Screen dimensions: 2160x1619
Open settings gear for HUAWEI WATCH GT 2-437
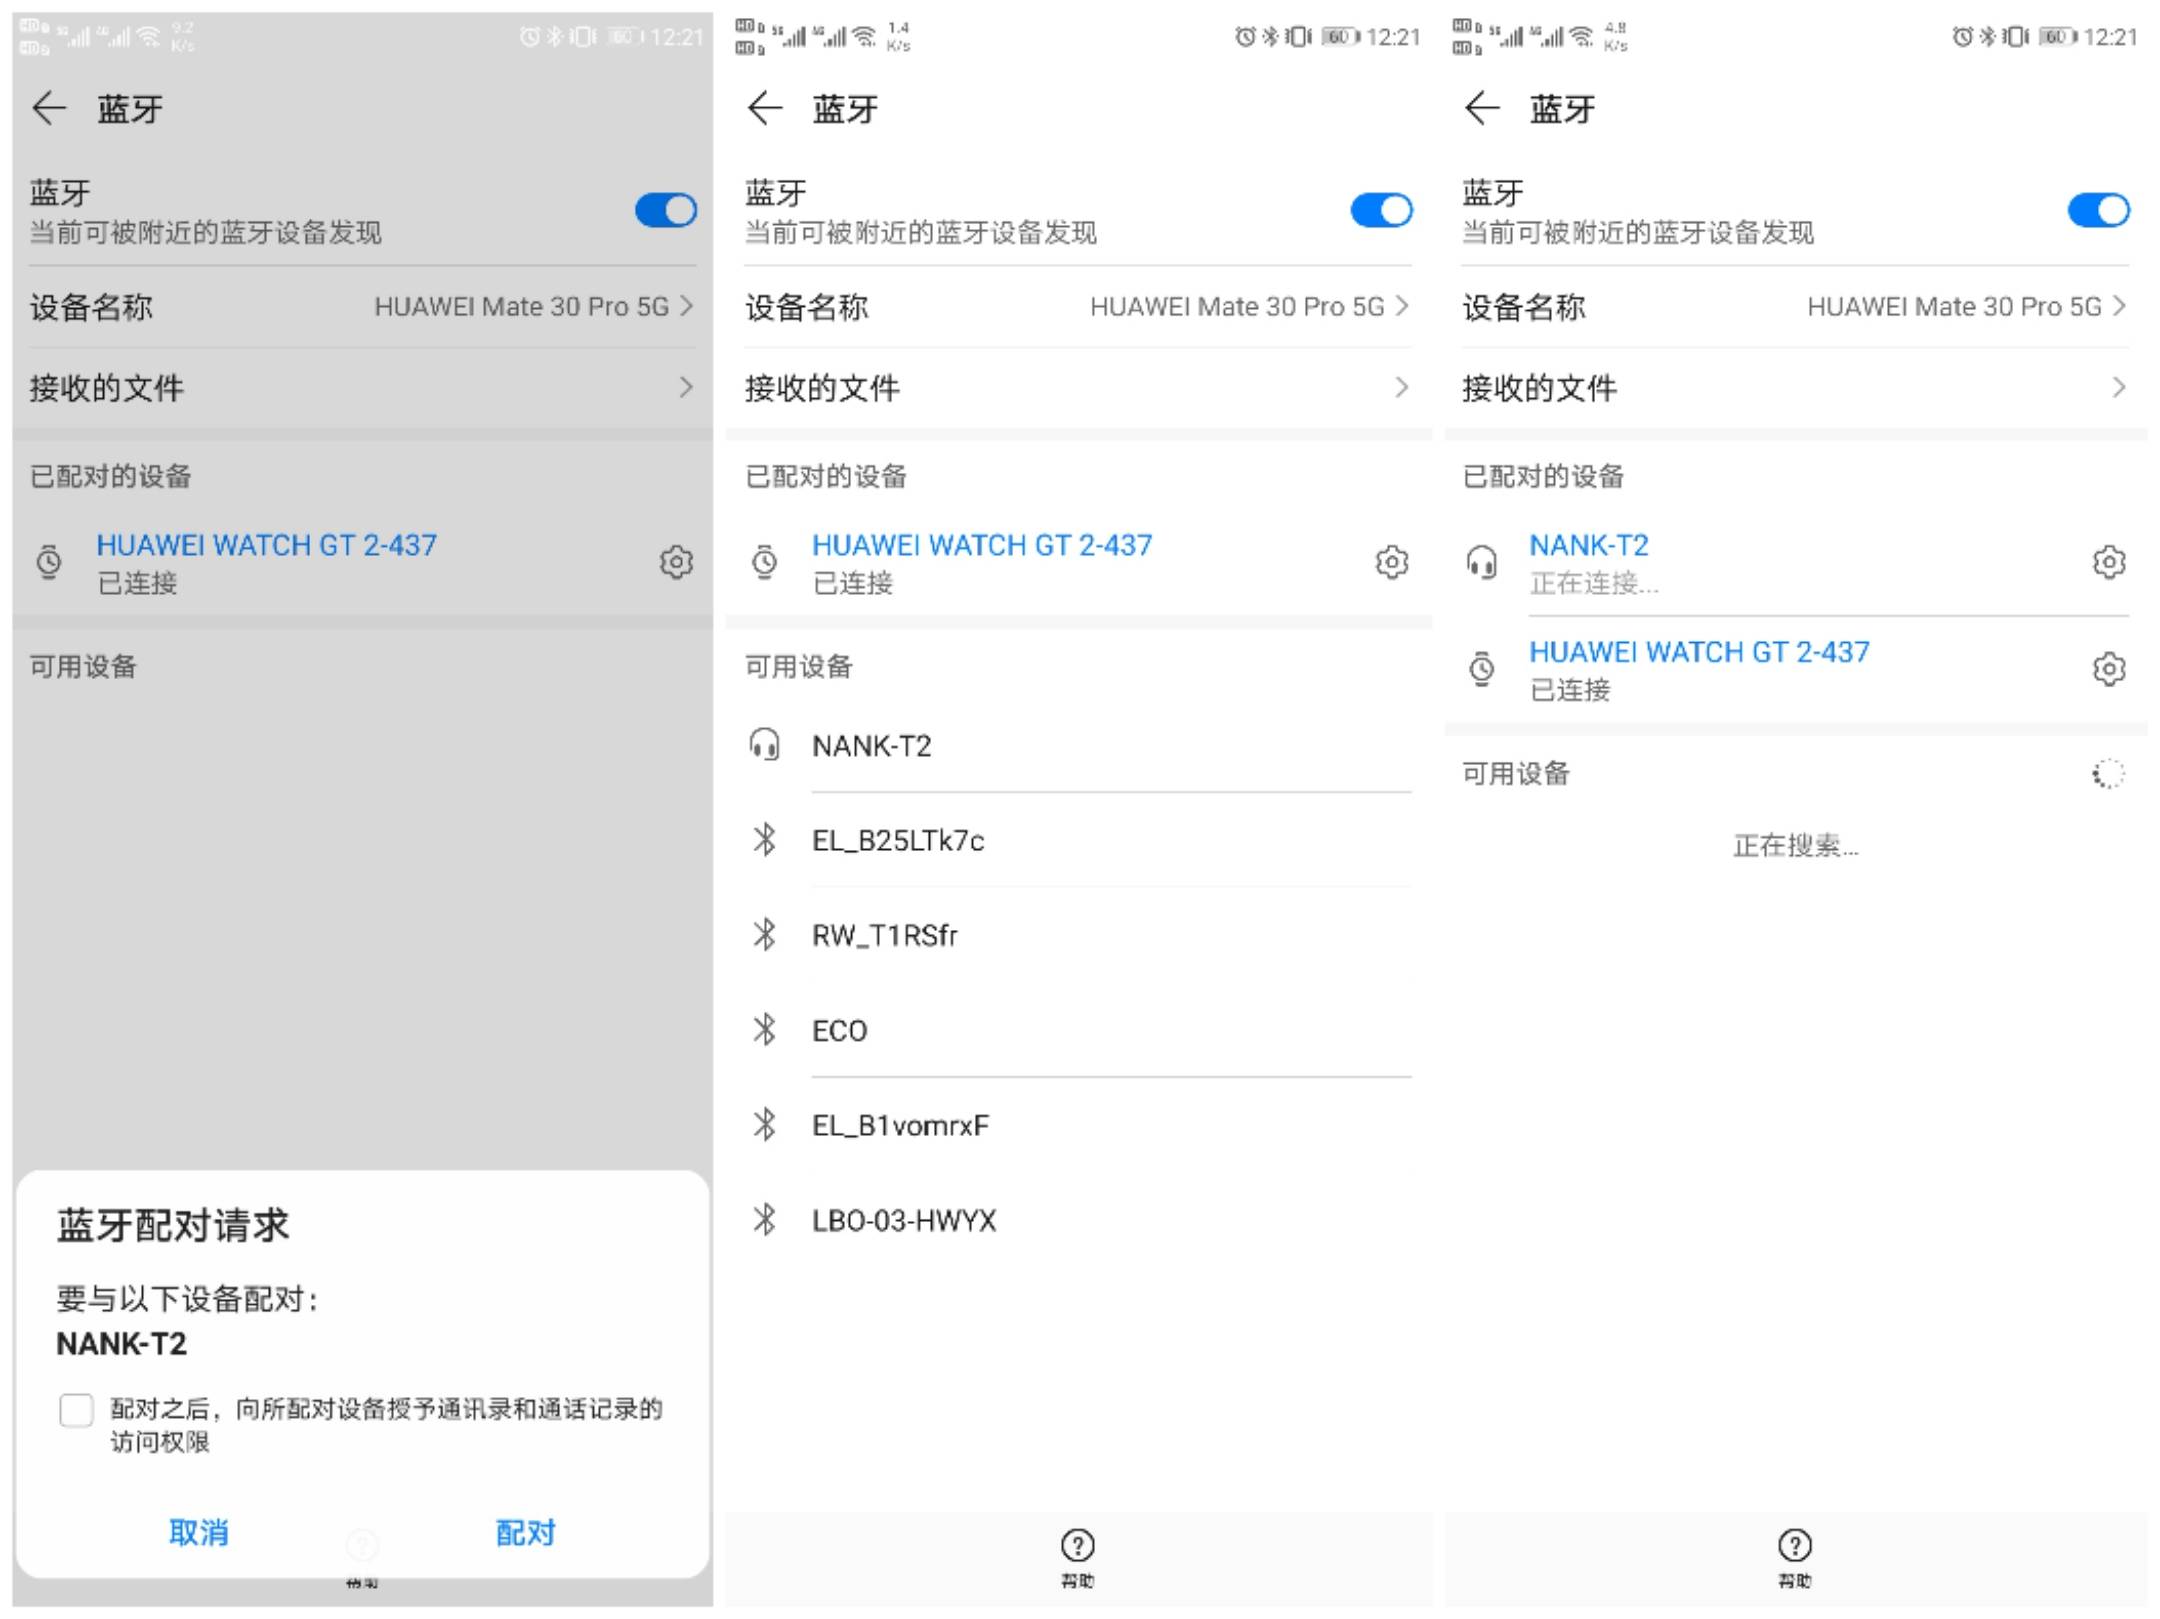coord(677,562)
